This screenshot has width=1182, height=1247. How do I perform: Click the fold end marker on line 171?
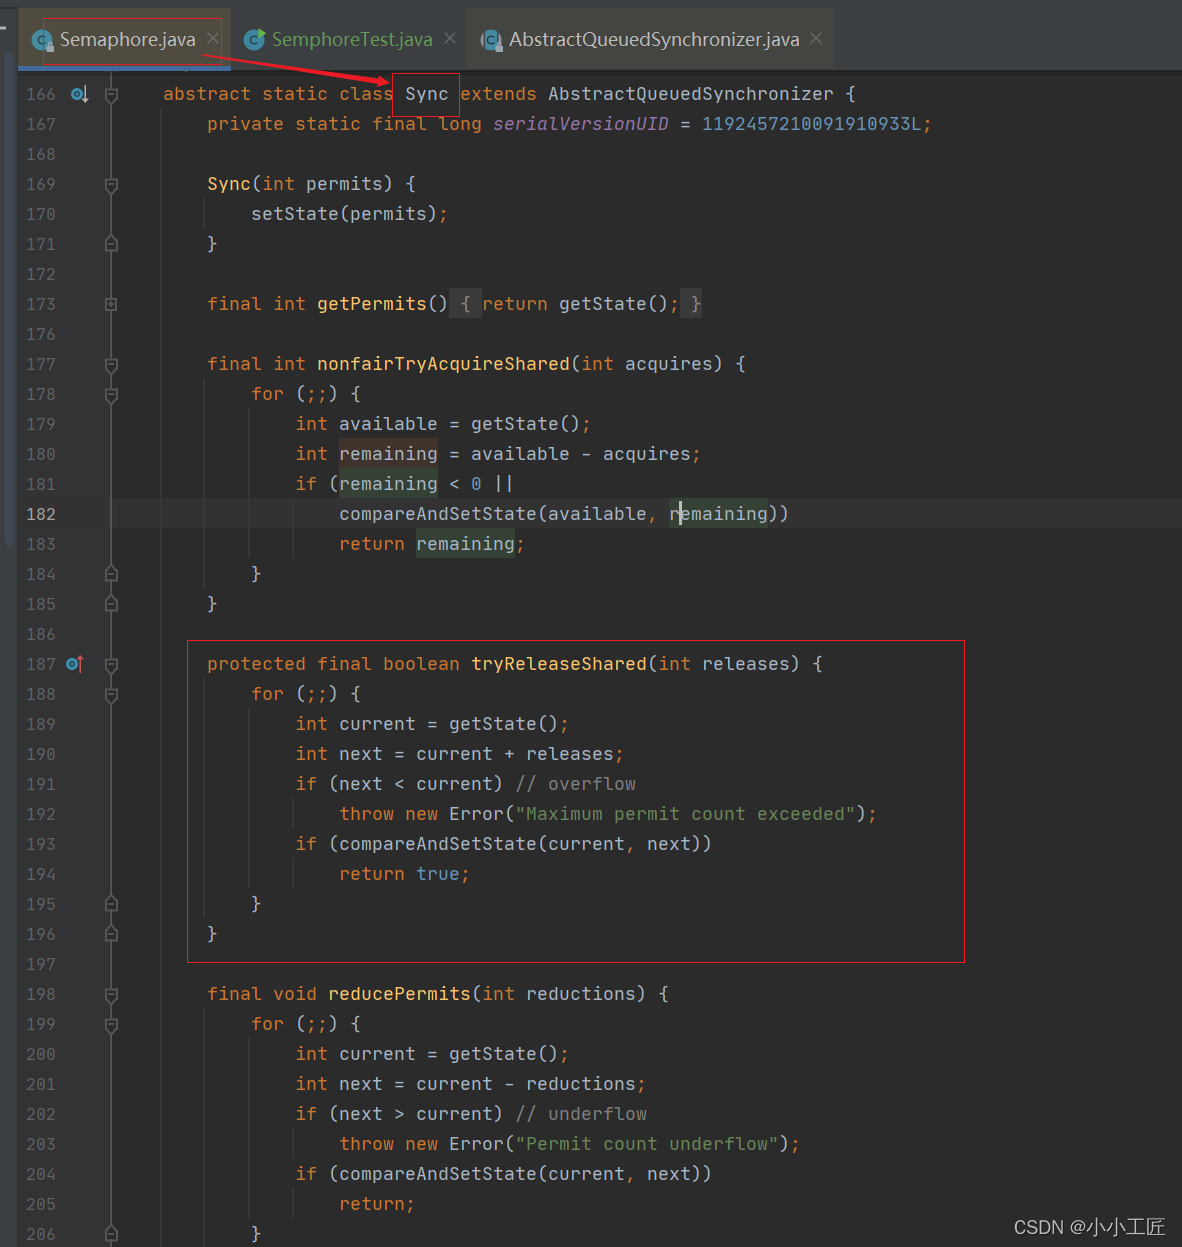click(112, 244)
